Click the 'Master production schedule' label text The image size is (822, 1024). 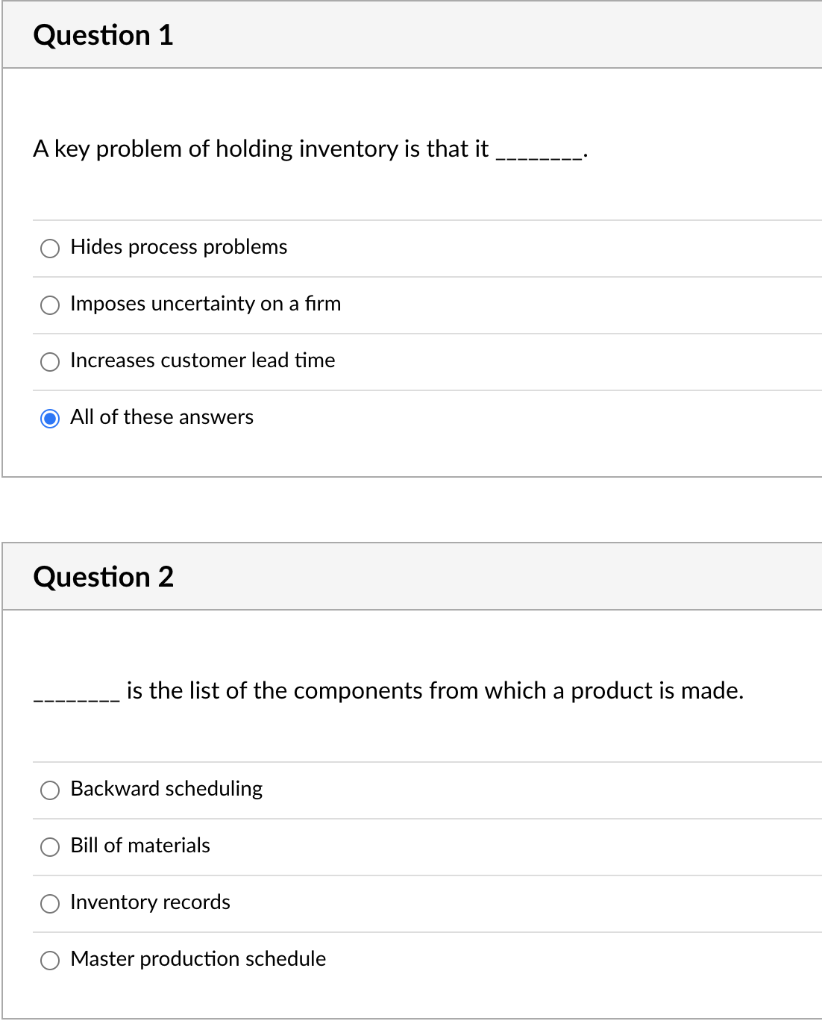[198, 959]
